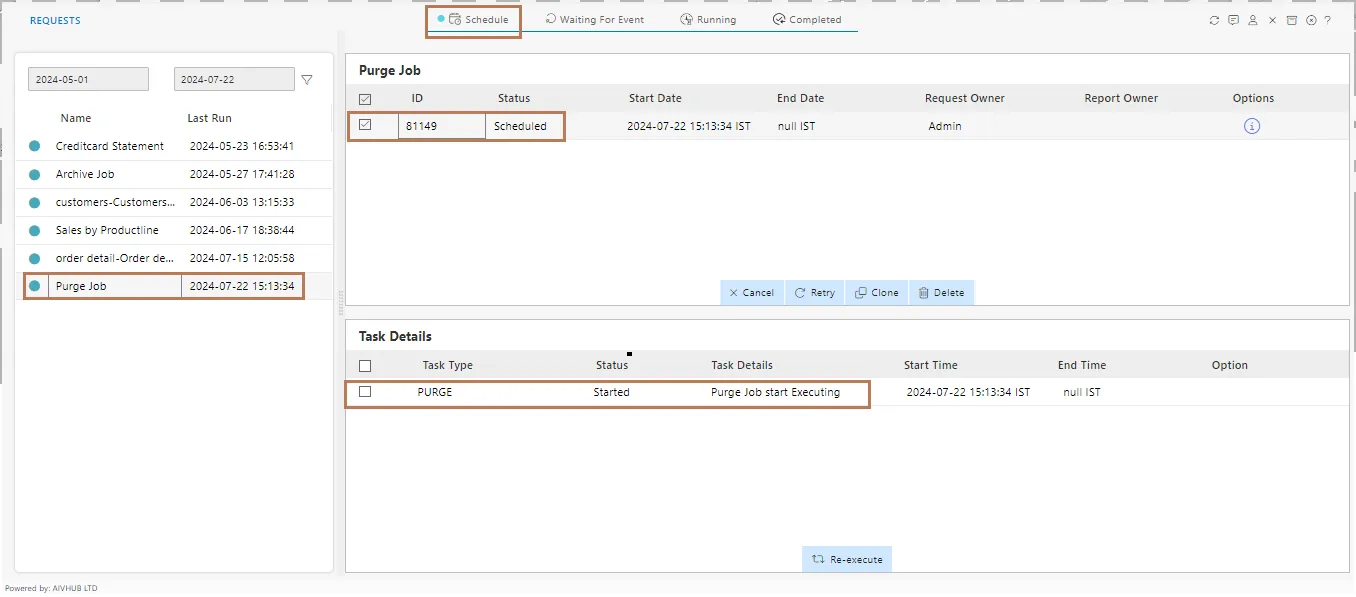The width and height of the screenshot is (1356, 597).
Task: Click status dot beside order detail-Order
Action: [x=35, y=258]
